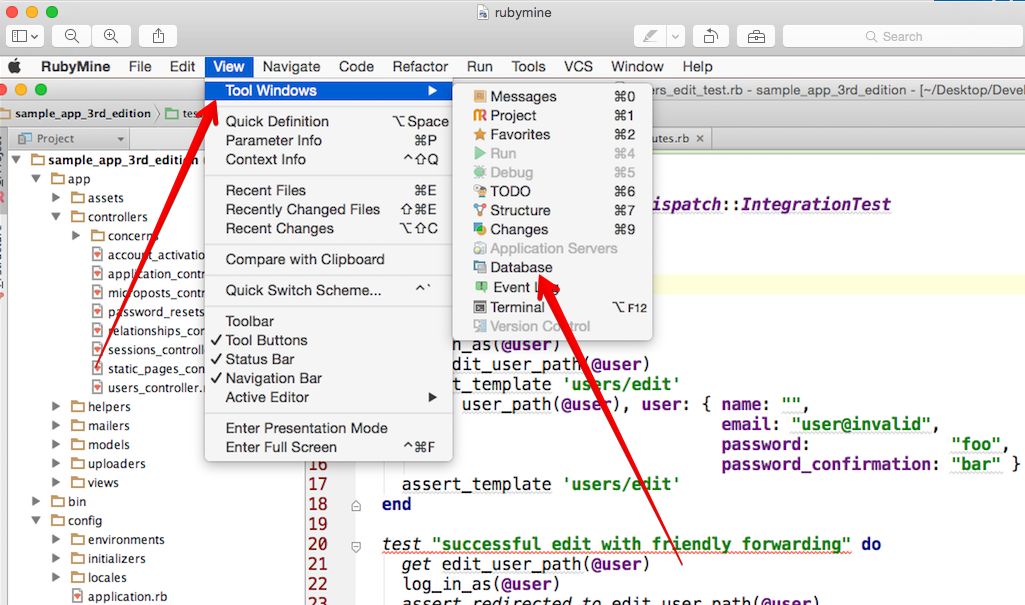This screenshot has width=1025, height=605.
Task: Open the Terminal tool window
Action: pos(552,307)
